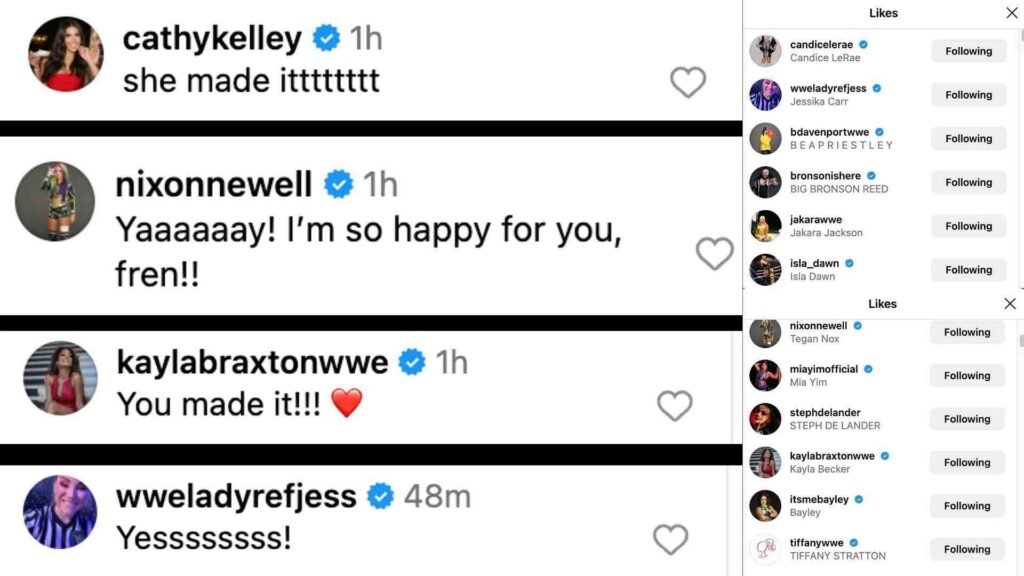Close the upper Likes panel
1024x576 pixels.
coord(1011,13)
